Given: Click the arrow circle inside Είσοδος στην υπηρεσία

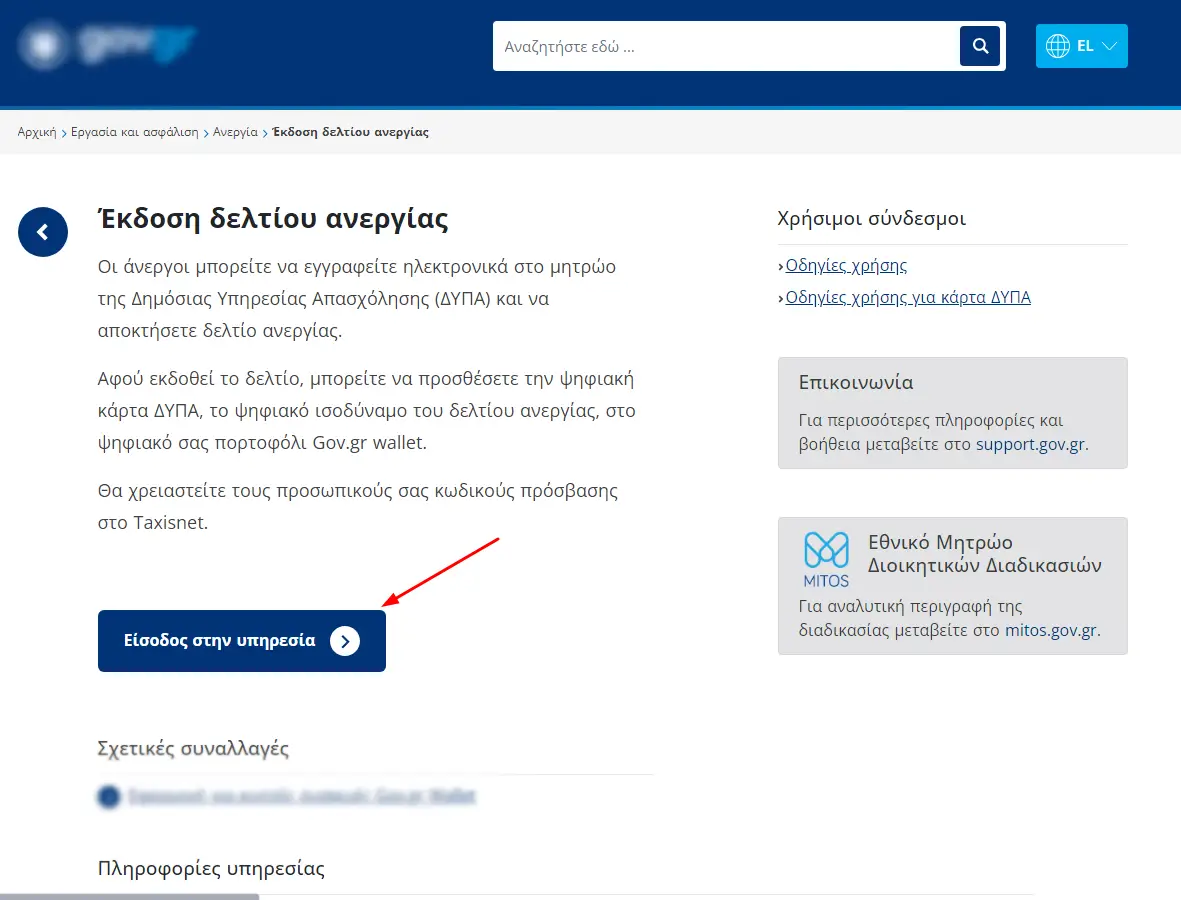Looking at the screenshot, I should pyautogui.click(x=344, y=641).
